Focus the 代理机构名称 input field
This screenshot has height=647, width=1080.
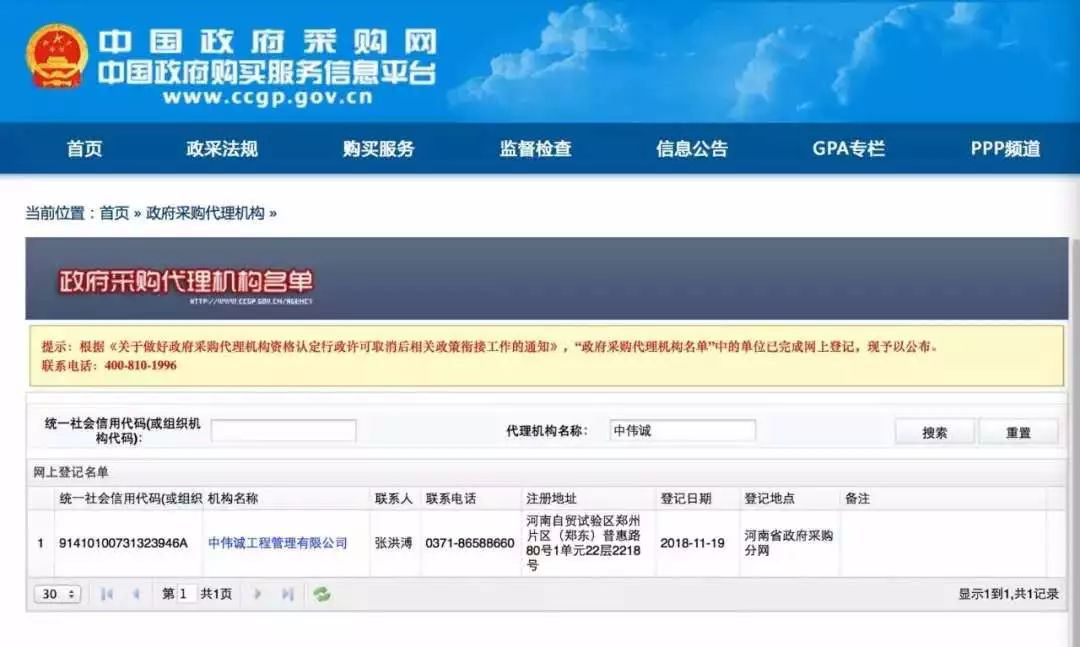pyautogui.click(x=683, y=431)
